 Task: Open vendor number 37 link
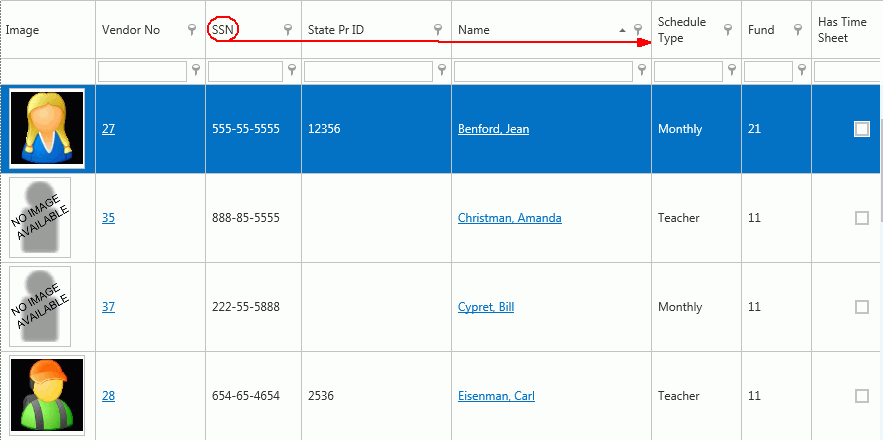point(108,307)
